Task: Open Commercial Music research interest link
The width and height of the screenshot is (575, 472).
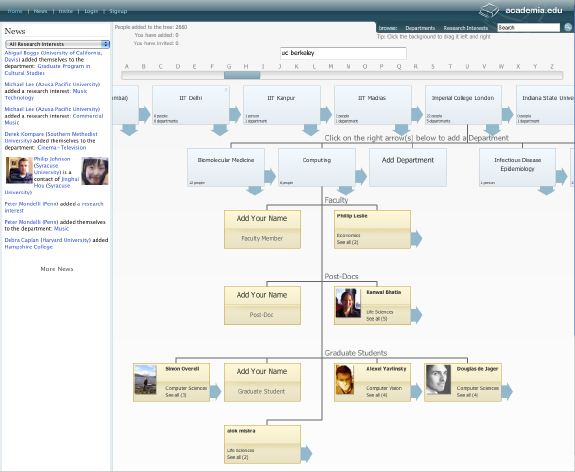Action: coord(54,119)
